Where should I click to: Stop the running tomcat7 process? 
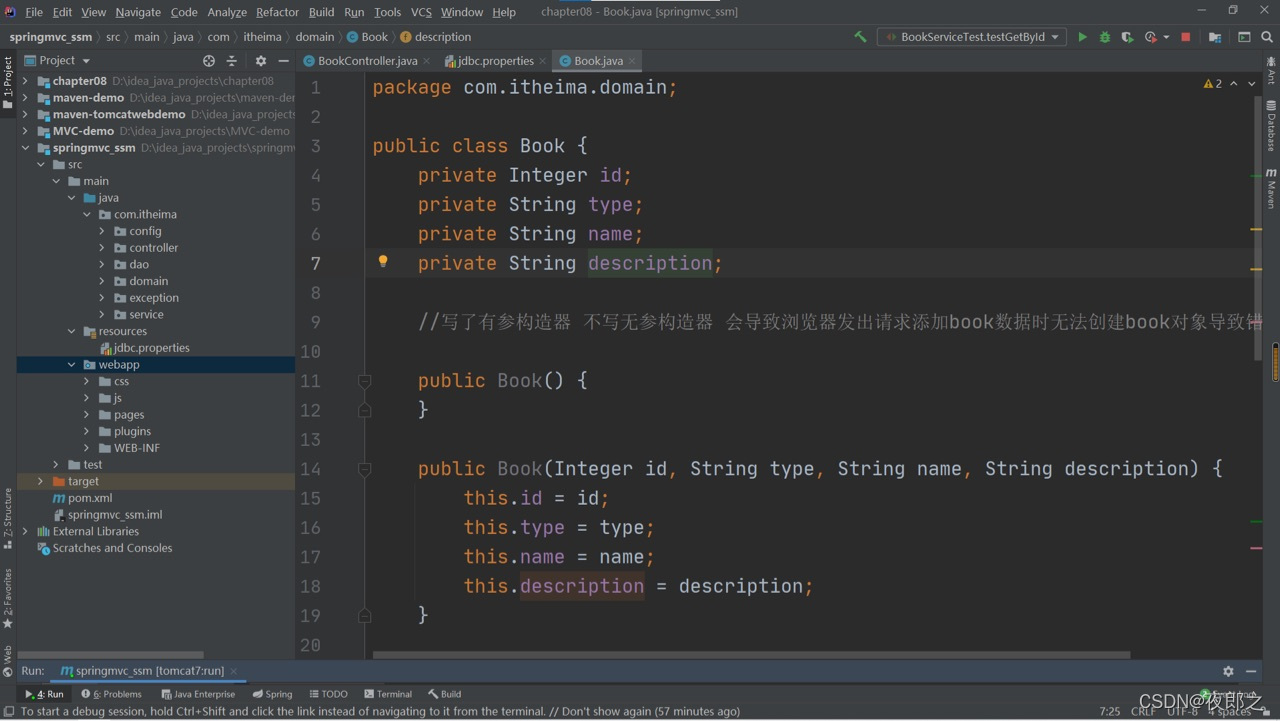pyautogui.click(x=1184, y=37)
